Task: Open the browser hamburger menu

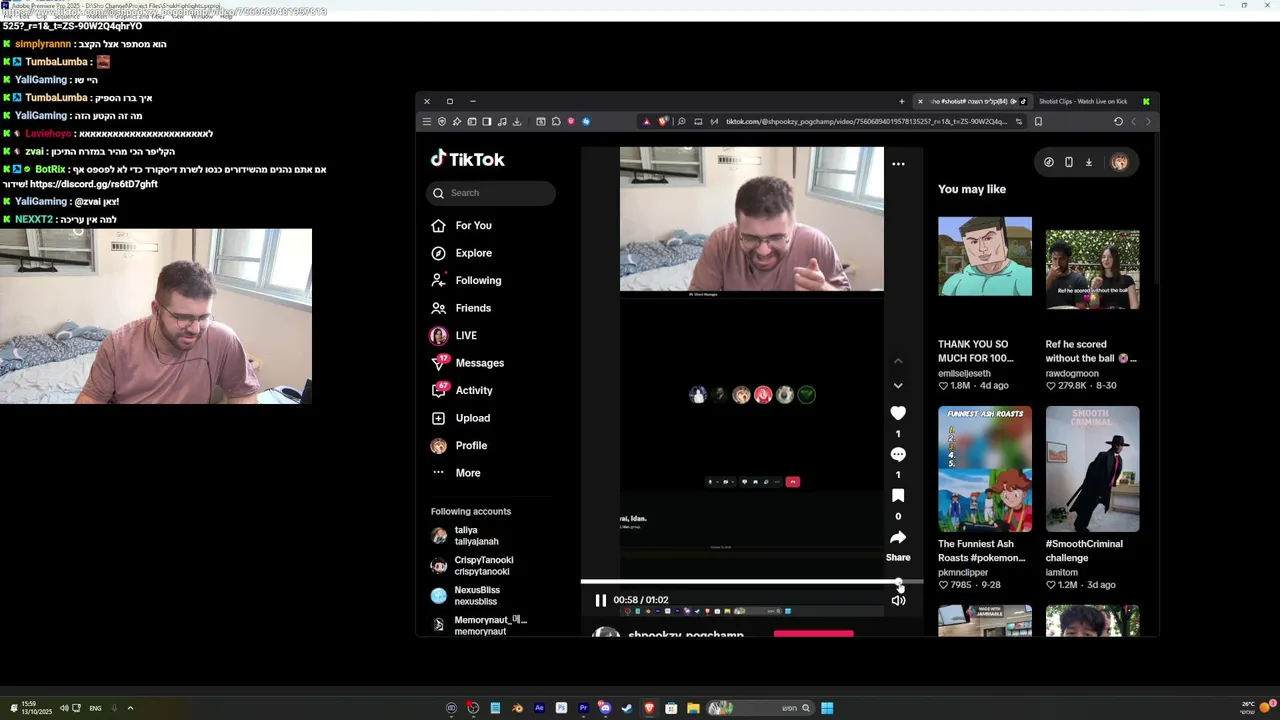Action: pyautogui.click(x=426, y=122)
